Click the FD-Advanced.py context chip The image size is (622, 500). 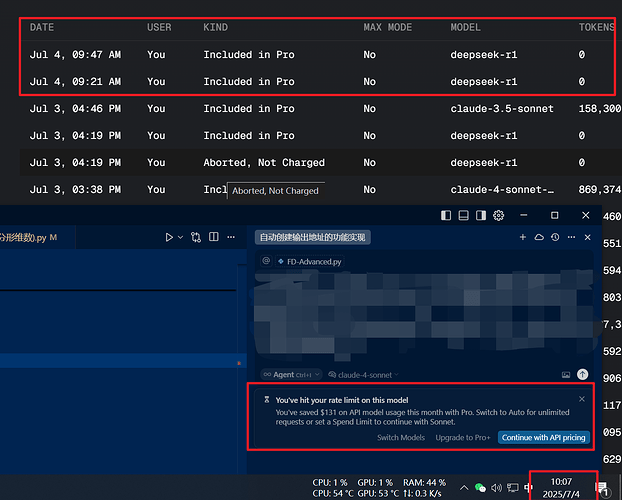pyautogui.click(x=310, y=262)
